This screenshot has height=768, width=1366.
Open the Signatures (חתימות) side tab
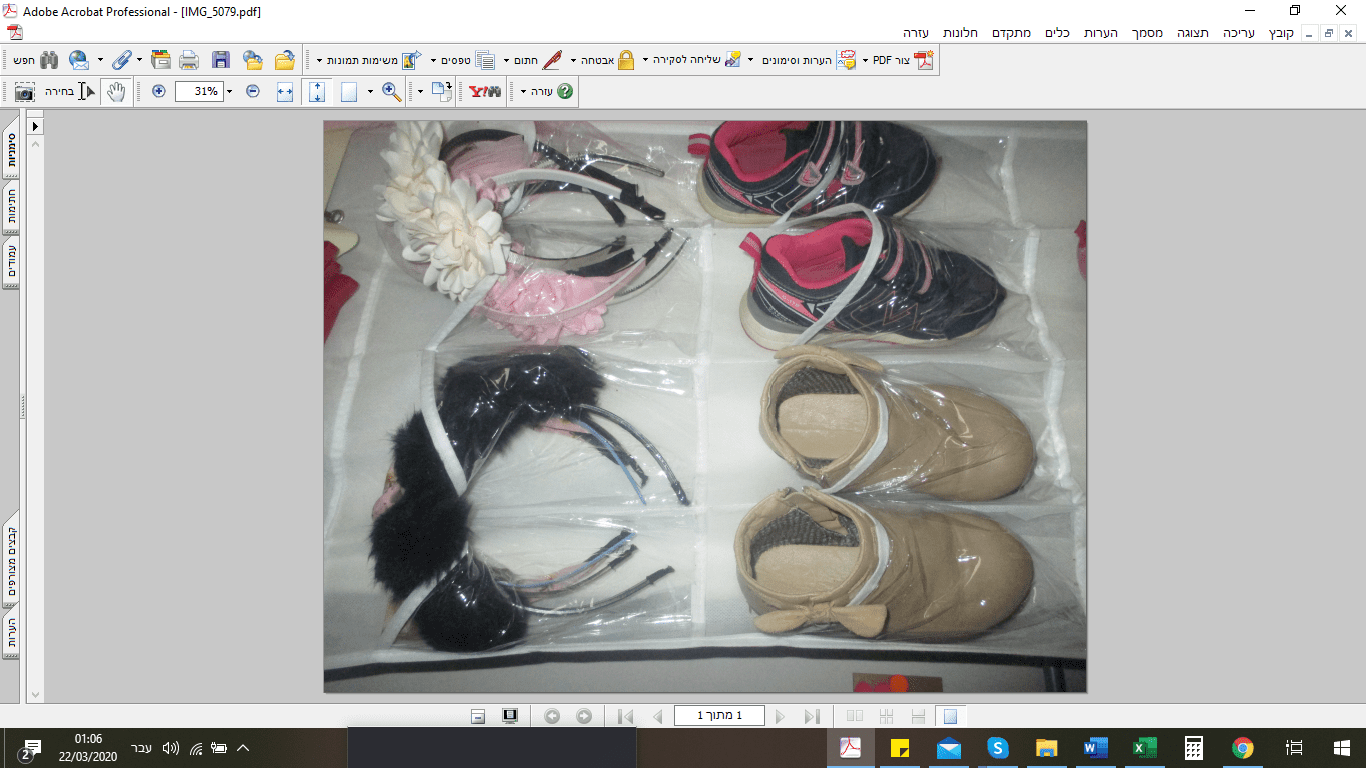tap(11, 206)
